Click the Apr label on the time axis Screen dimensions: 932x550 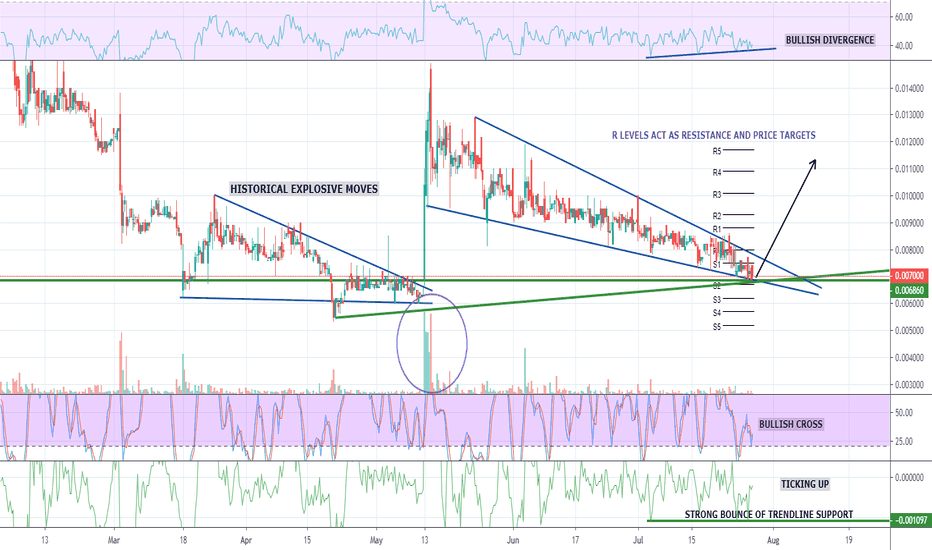click(246, 540)
